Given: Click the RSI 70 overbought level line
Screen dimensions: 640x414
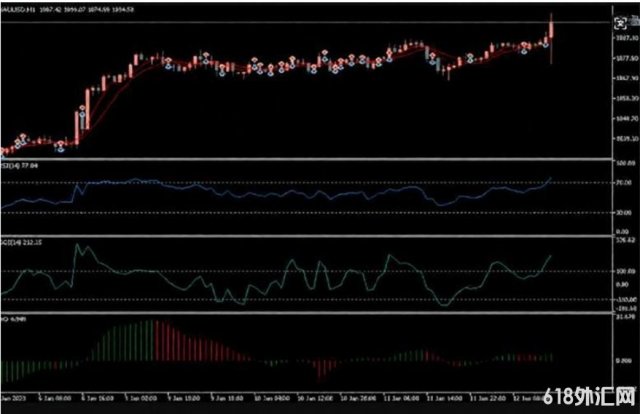Looking at the screenshot, I should click(300, 210).
